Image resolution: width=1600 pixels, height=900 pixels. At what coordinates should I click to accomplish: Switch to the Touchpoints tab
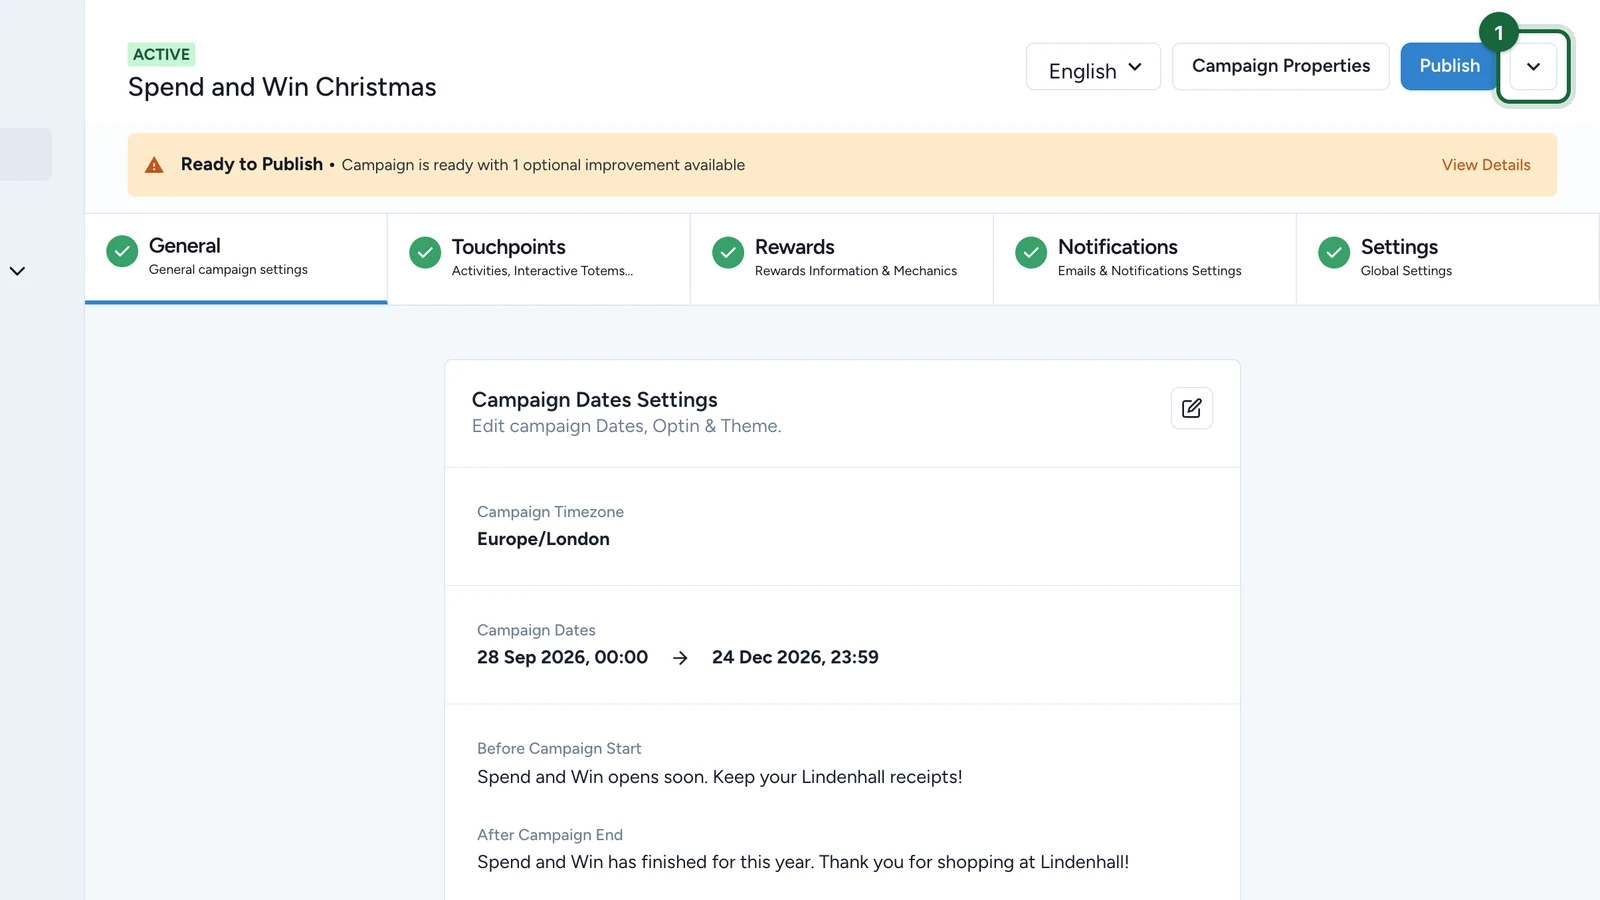tap(539, 258)
